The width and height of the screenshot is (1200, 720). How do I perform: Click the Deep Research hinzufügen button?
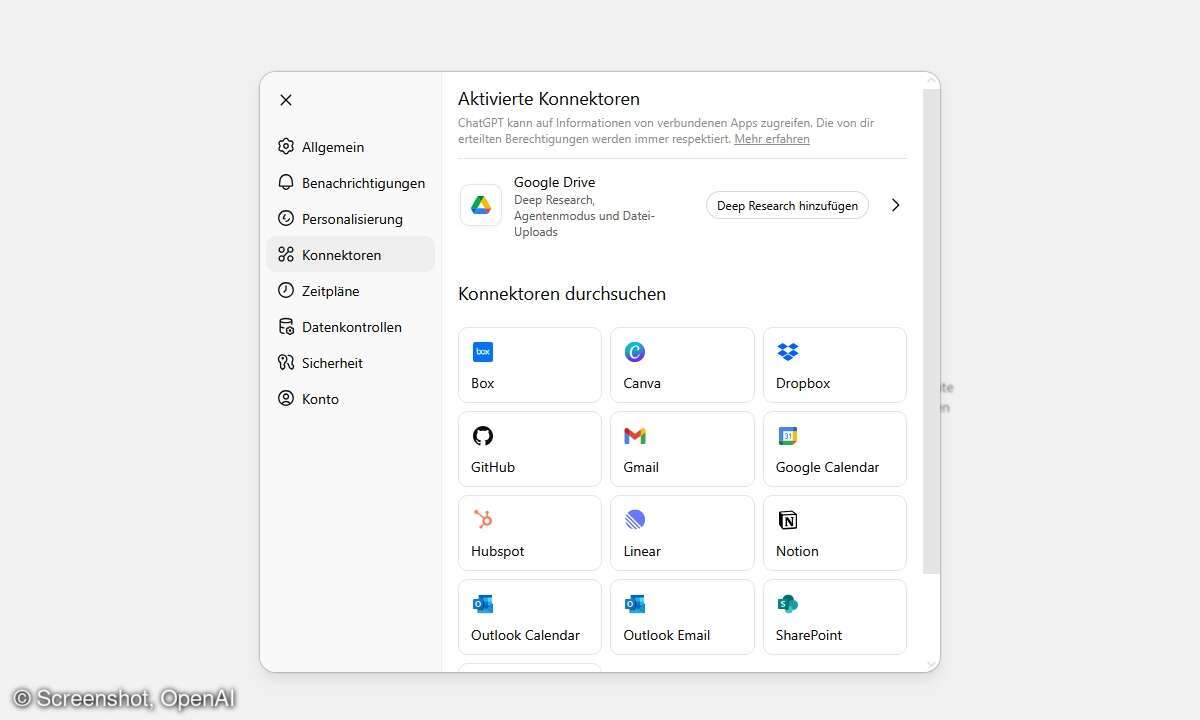pyautogui.click(x=787, y=205)
